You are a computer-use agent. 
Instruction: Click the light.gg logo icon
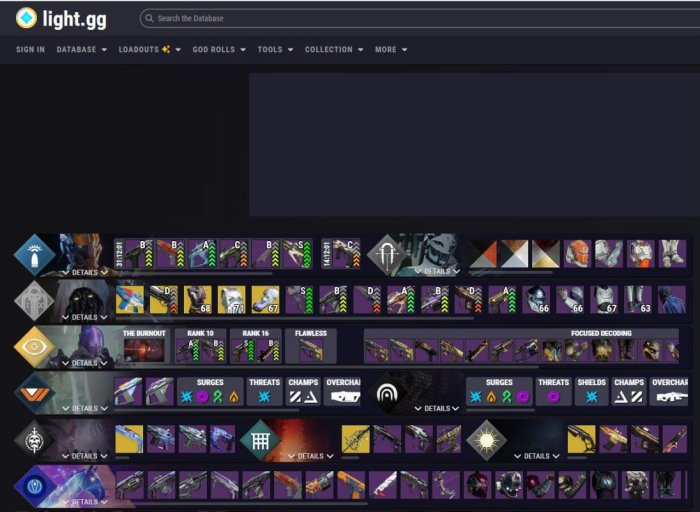[26, 17]
